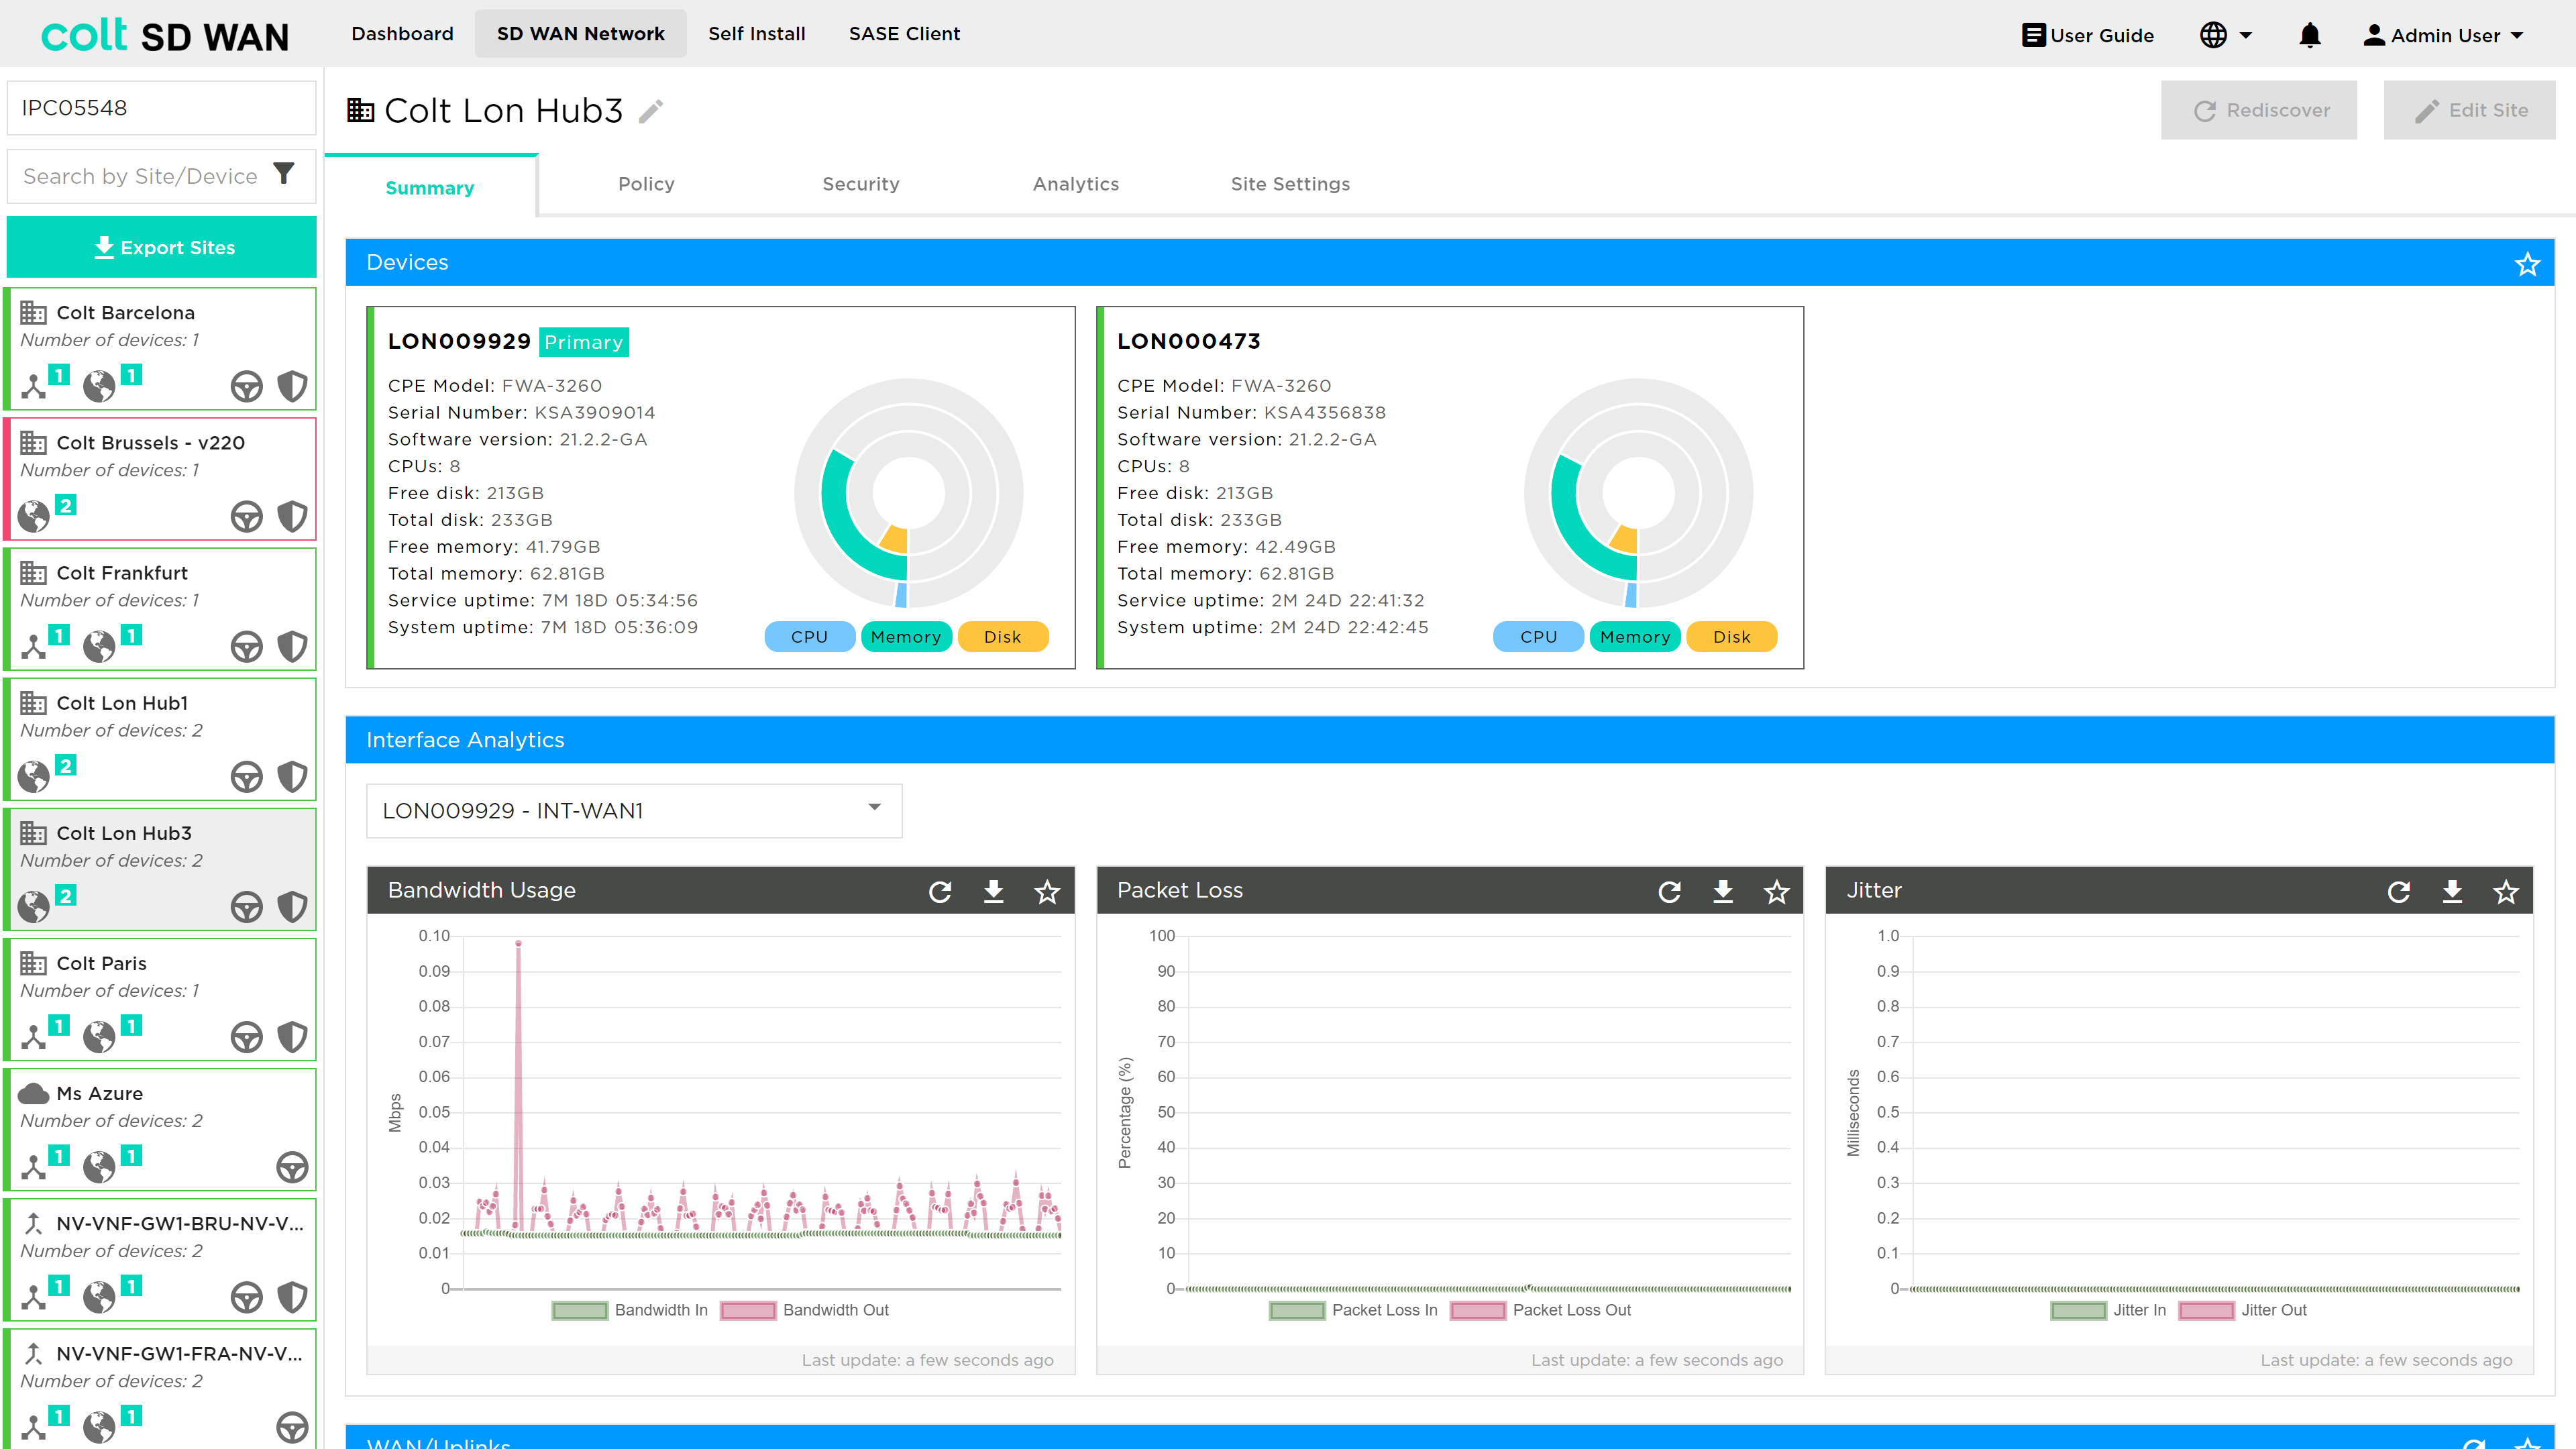The image size is (2576, 1449).
Task: Click Colt Barcelona steering wheel icon
Action: click(x=246, y=386)
